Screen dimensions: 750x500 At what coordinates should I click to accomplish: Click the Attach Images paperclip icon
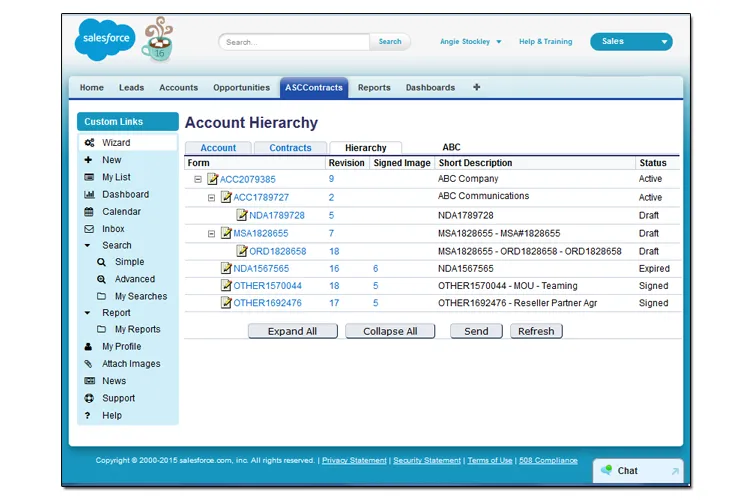(x=88, y=364)
